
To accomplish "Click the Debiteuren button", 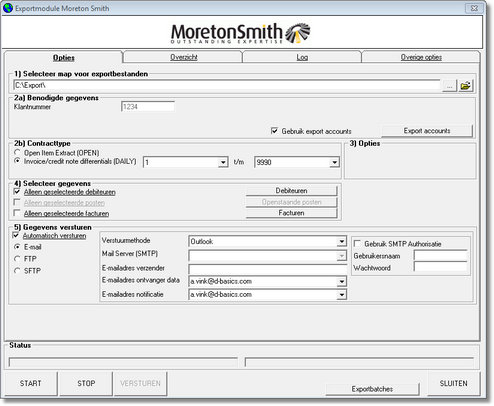I will click(291, 191).
